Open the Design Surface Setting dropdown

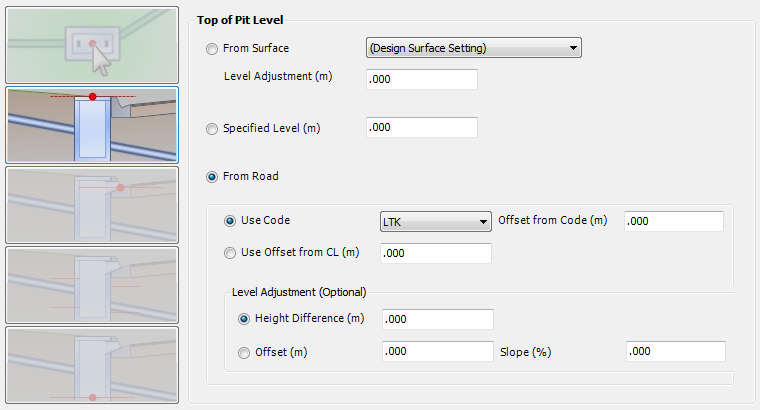[474, 47]
